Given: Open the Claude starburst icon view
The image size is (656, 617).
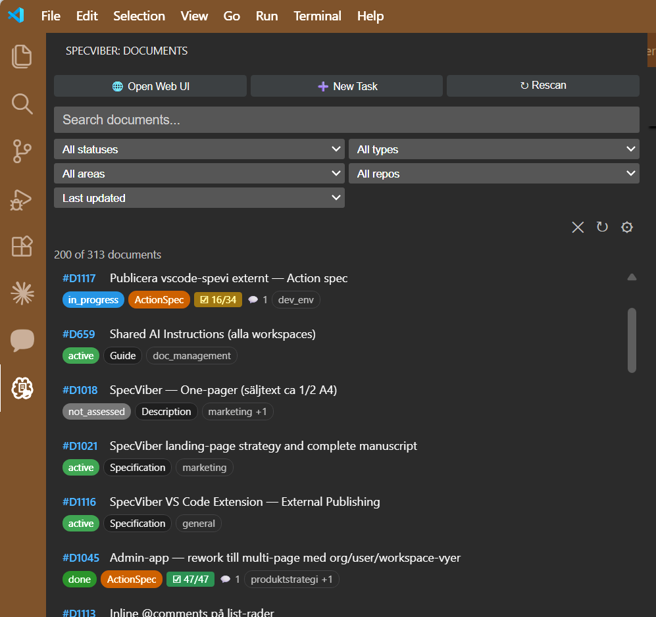Looking at the screenshot, I should pyautogui.click(x=22, y=293).
